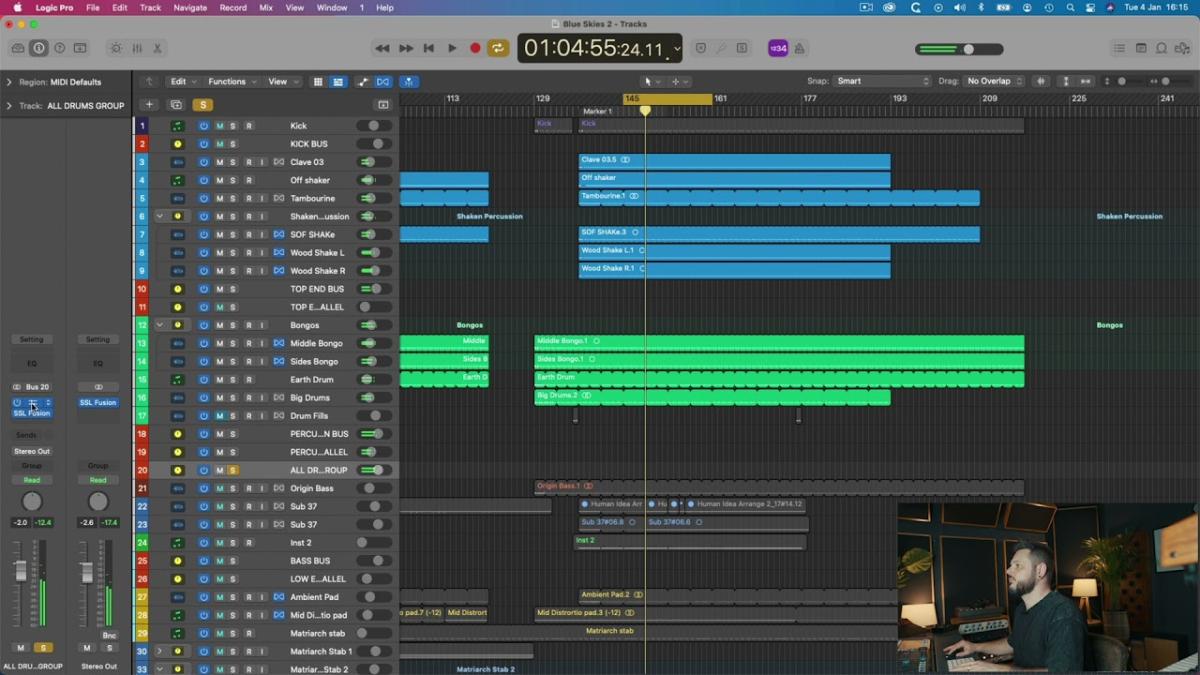Open the Note Pads icon
Viewport: 1200px width, 675px height.
[1141, 48]
